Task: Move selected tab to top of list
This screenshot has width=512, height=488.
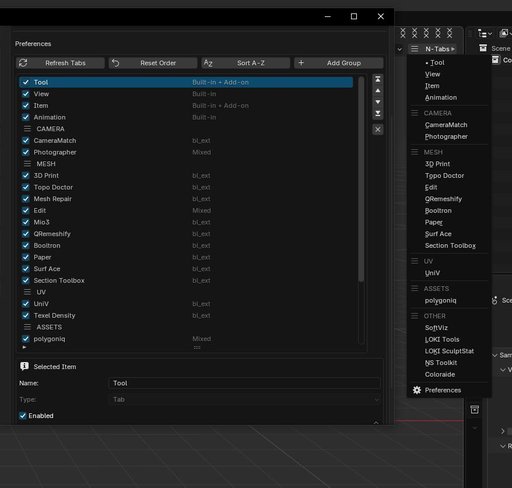Action: [x=378, y=79]
